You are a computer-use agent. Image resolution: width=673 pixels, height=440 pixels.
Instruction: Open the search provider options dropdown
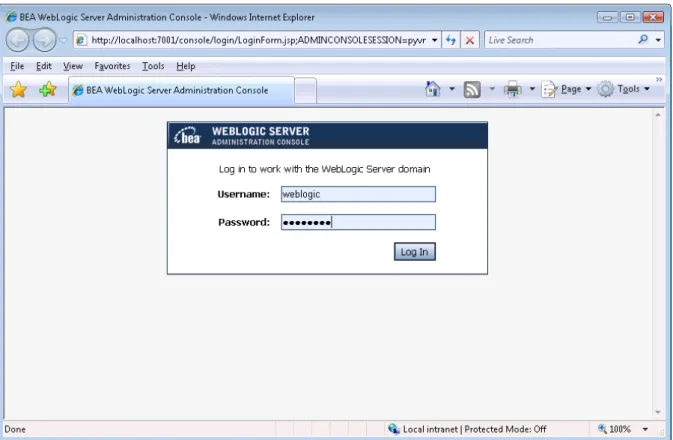[x=658, y=40]
